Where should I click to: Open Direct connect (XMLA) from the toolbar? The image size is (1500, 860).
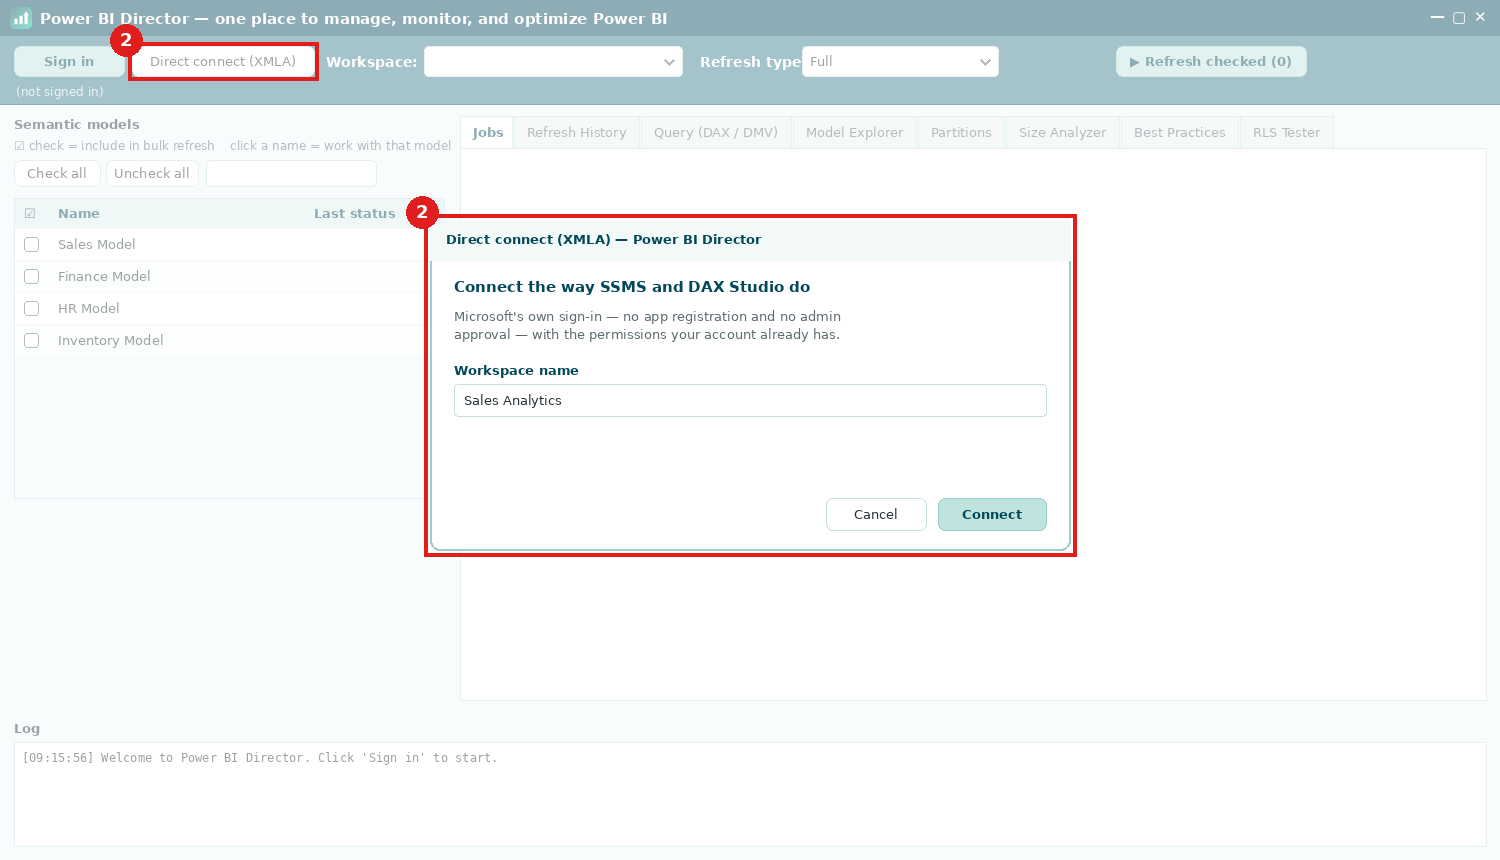click(x=223, y=62)
